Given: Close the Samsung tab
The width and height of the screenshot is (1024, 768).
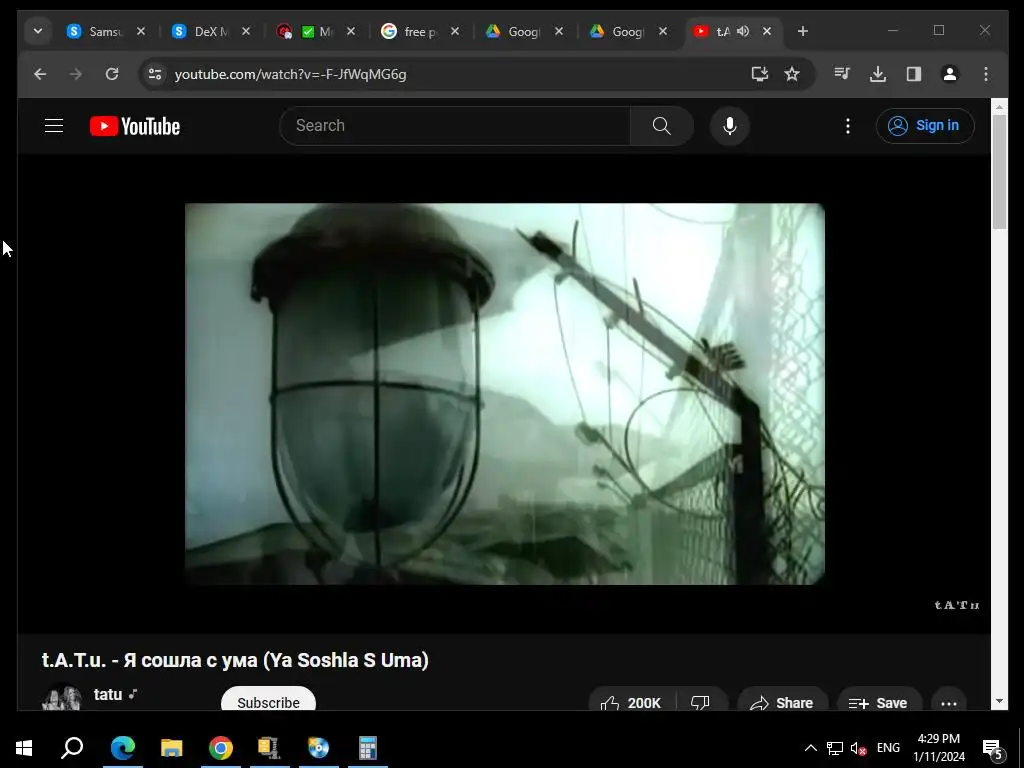Looking at the screenshot, I should tap(140, 31).
